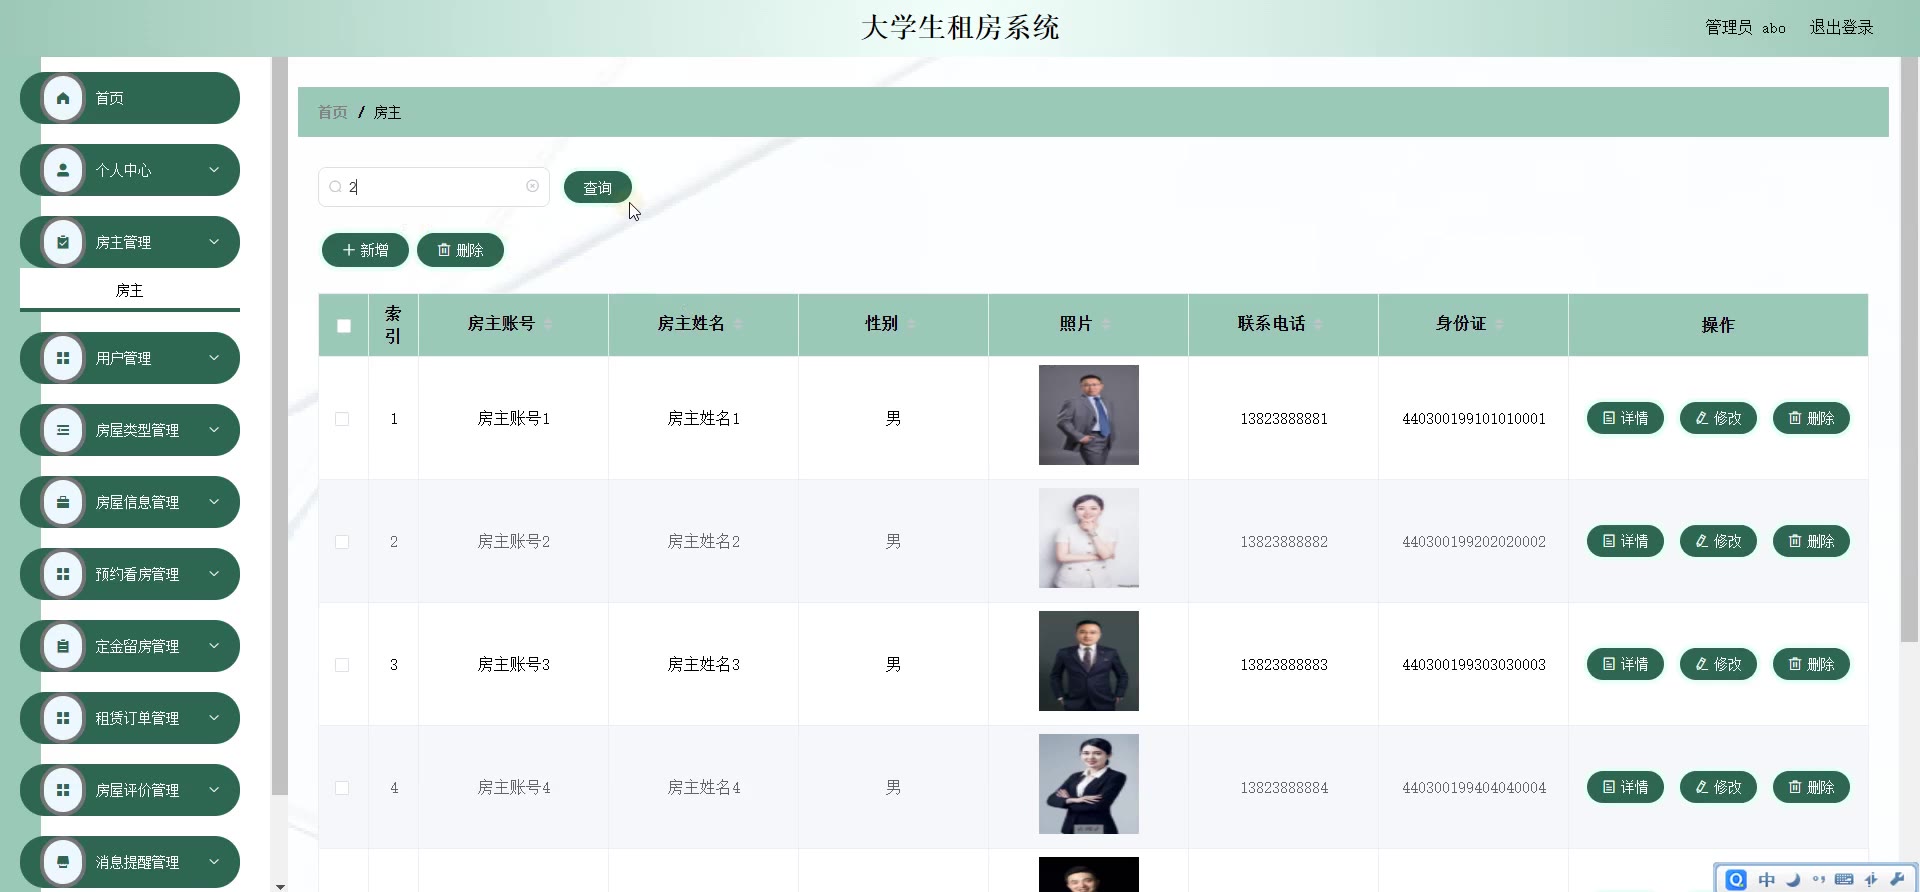Toggle the select-all checkbox in the table header
The width and height of the screenshot is (1920, 892).
click(344, 326)
